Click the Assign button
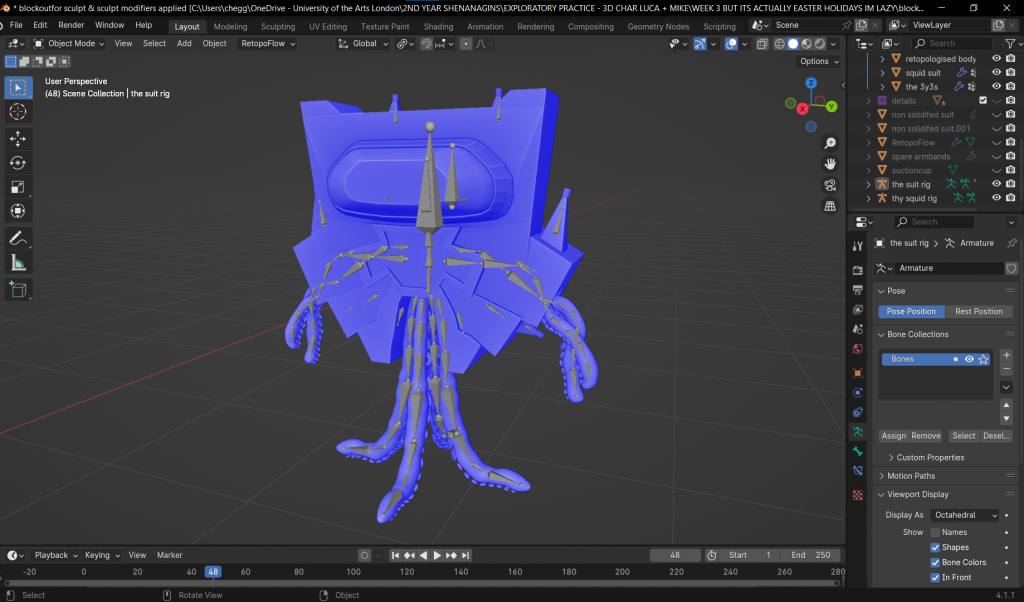The image size is (1024, 602). click(893, 436)
